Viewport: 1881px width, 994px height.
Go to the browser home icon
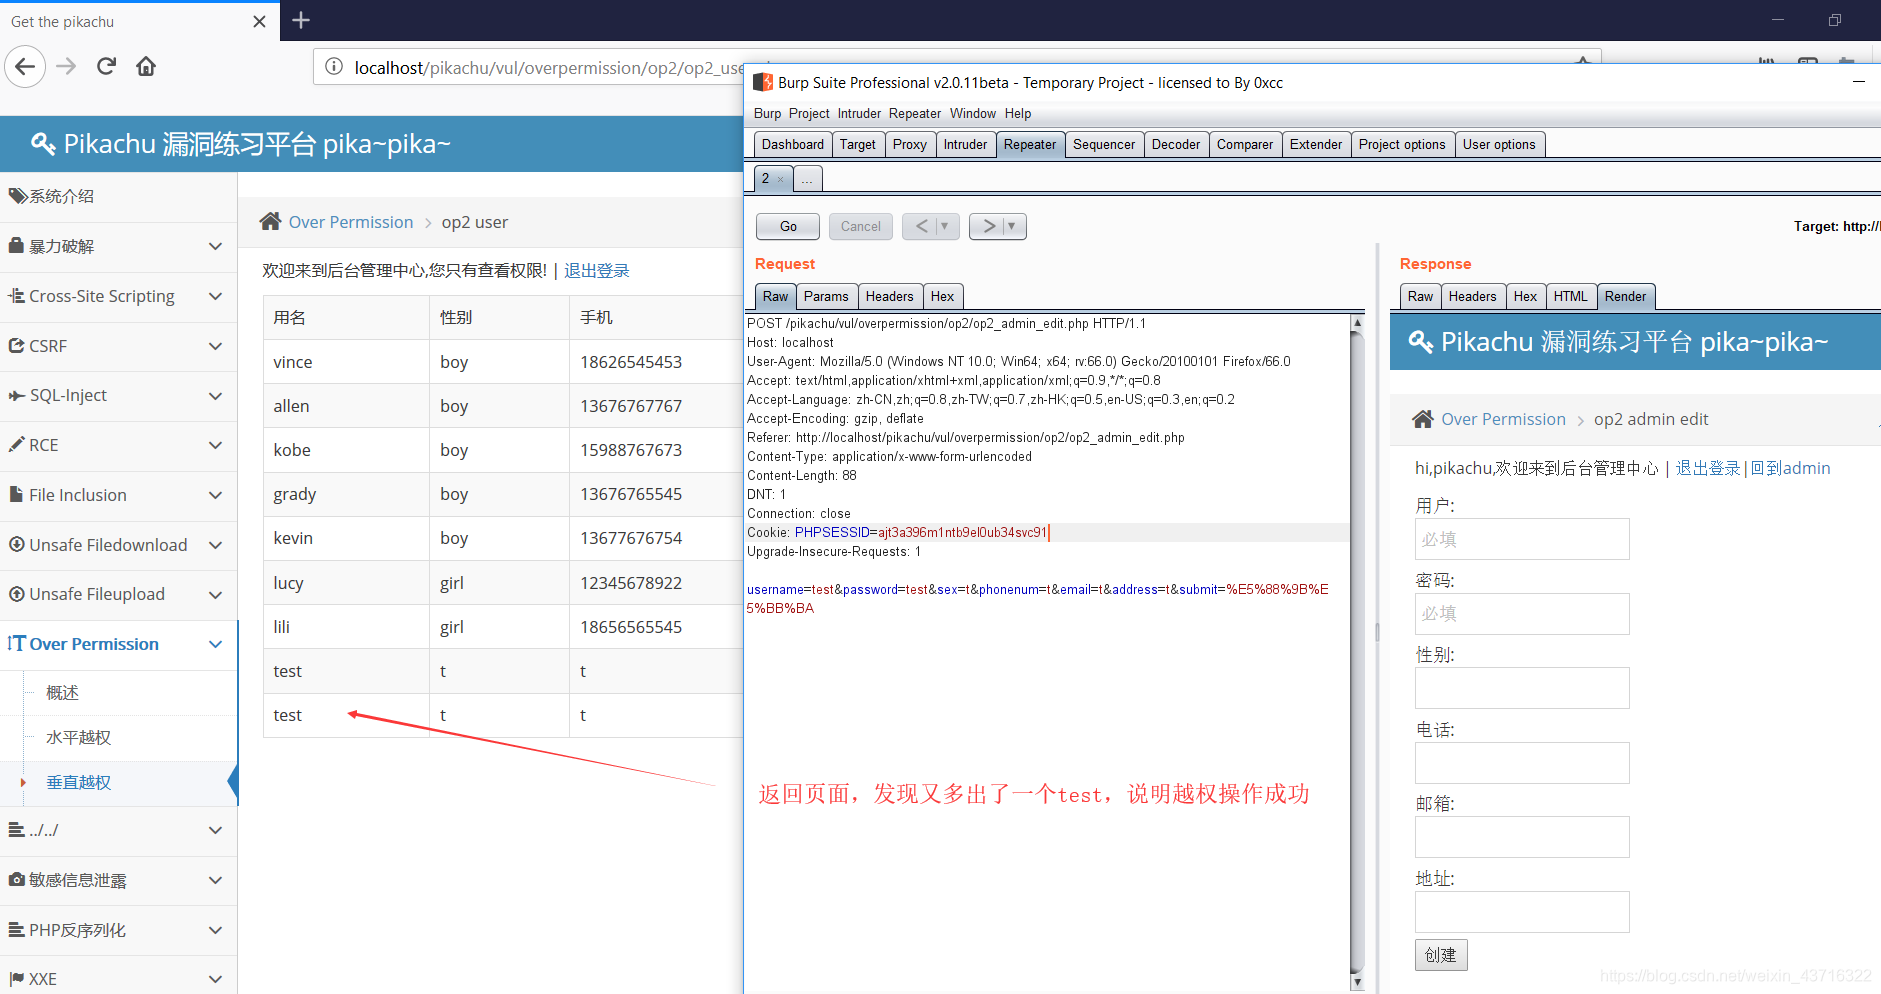pyautogui.click(x=146, y=67)
